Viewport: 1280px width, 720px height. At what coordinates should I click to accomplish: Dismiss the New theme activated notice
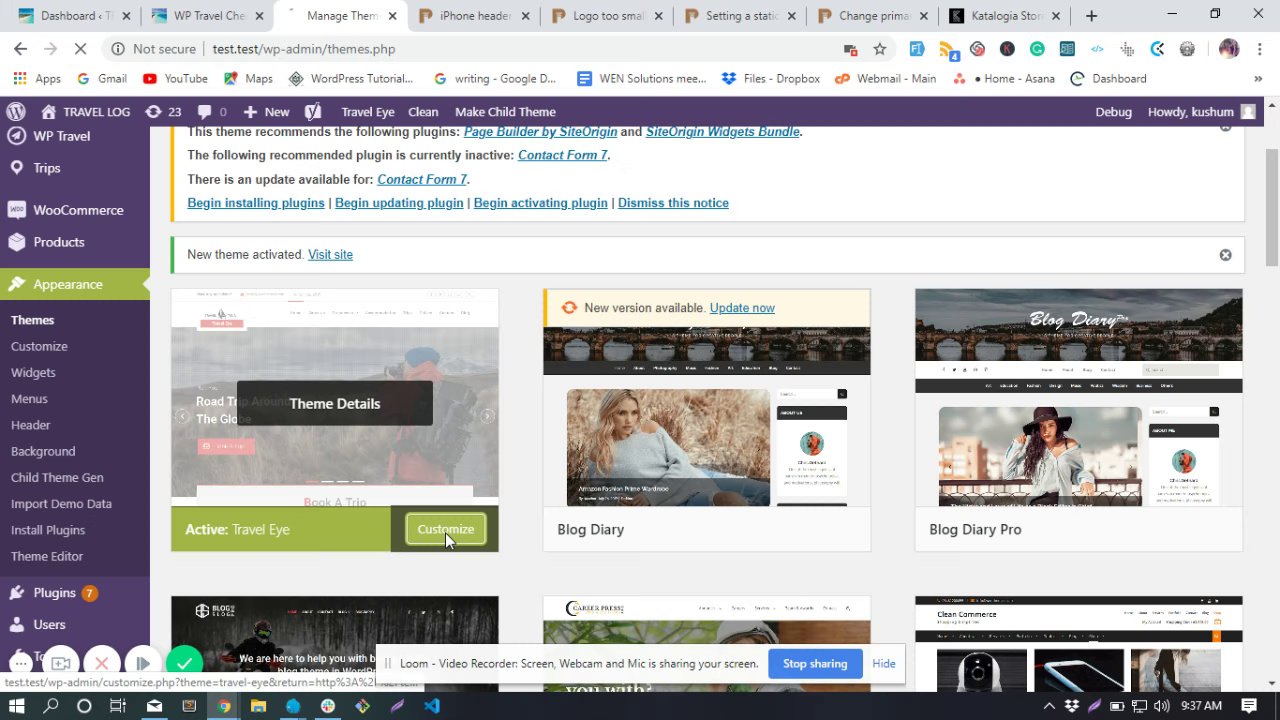click(1225, 255)
